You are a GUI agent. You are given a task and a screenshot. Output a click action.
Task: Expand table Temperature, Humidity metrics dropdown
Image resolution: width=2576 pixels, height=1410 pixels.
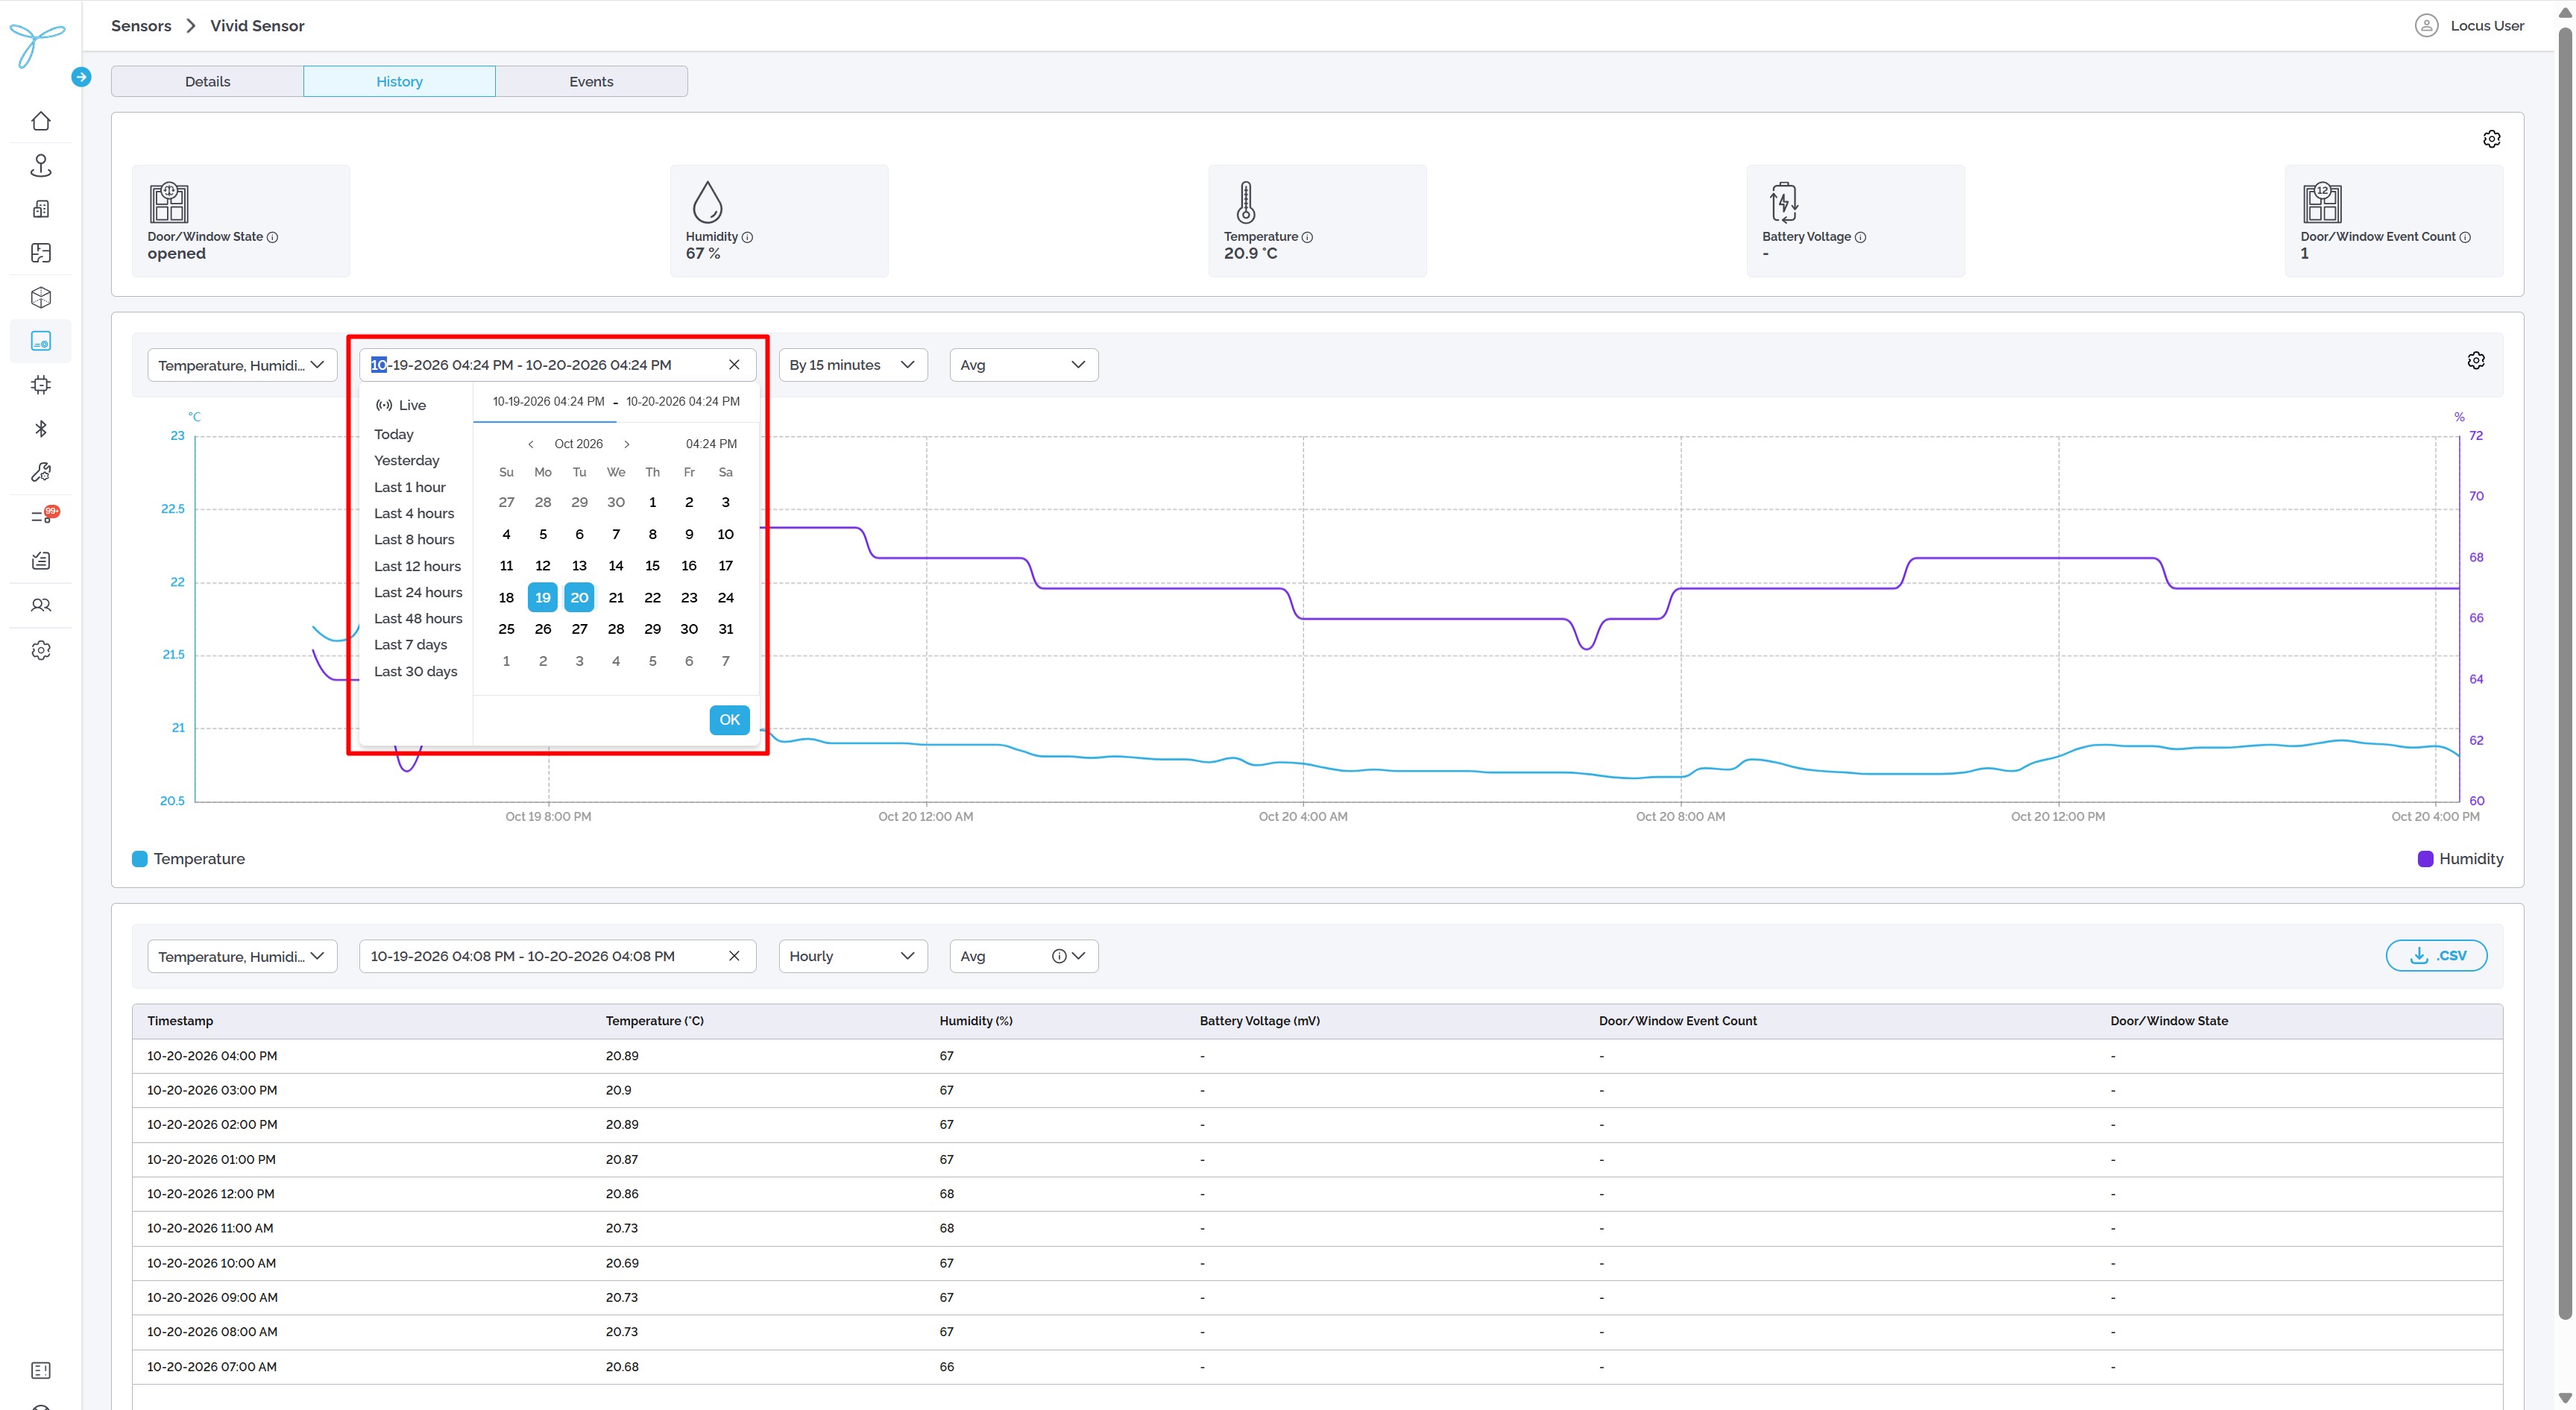pos(242,956)
